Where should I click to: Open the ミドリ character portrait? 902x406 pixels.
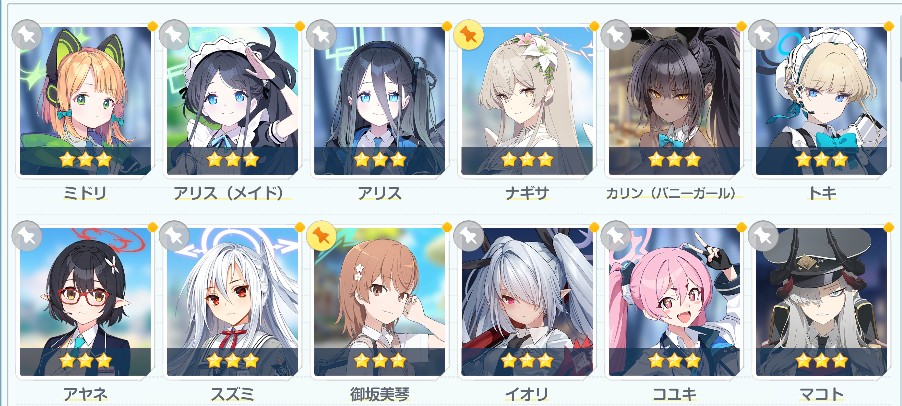85,101
